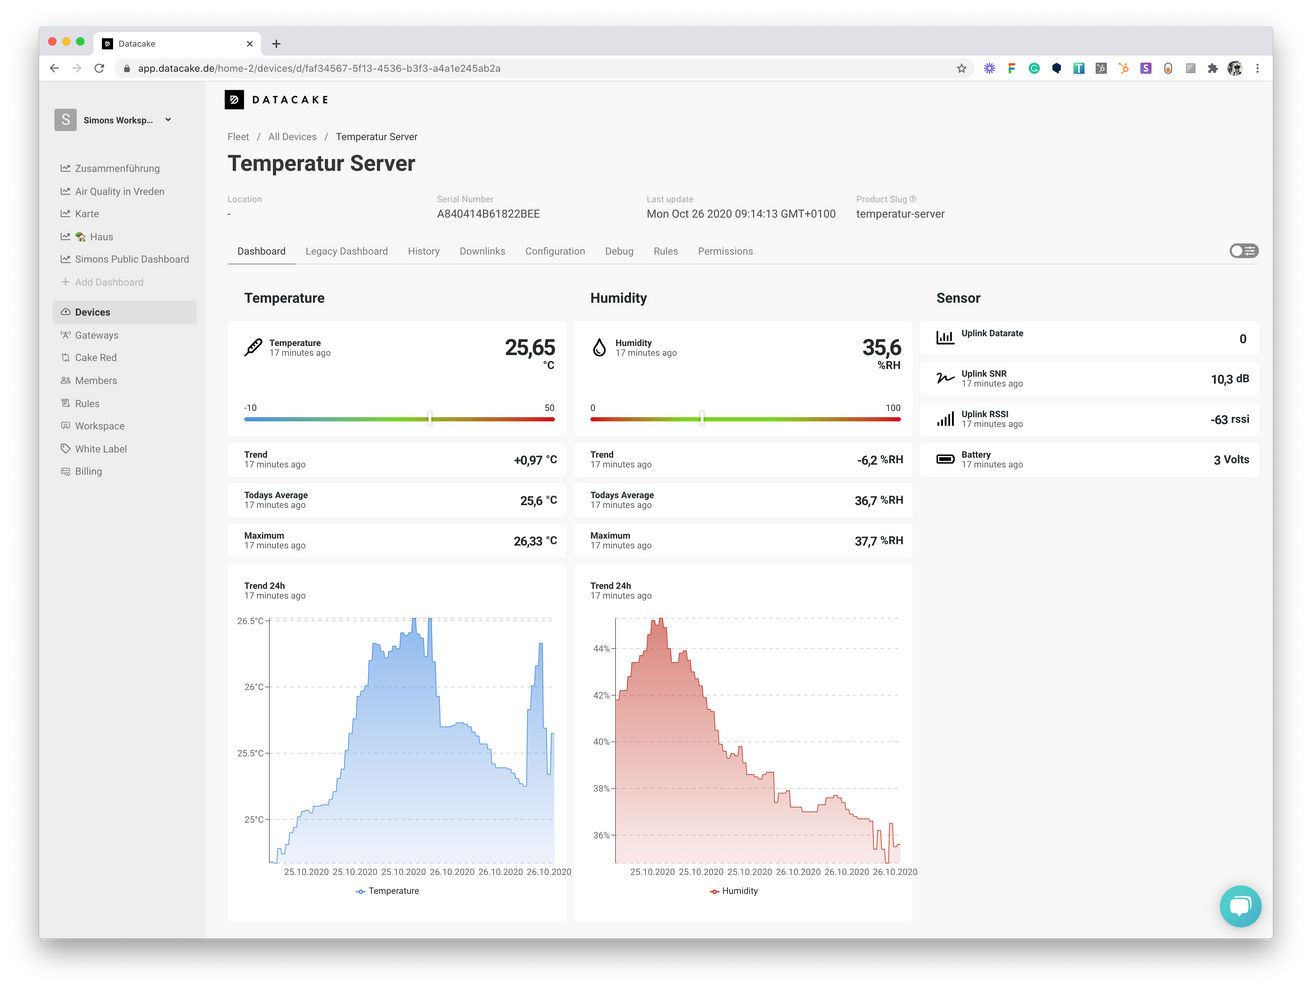Follow the All Devices breadcrumb link
Viewport: 1312px width, 990px height.
292,136
